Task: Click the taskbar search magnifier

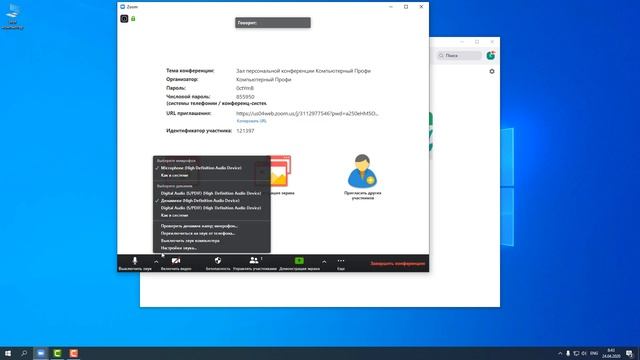Action: point(24,353)
